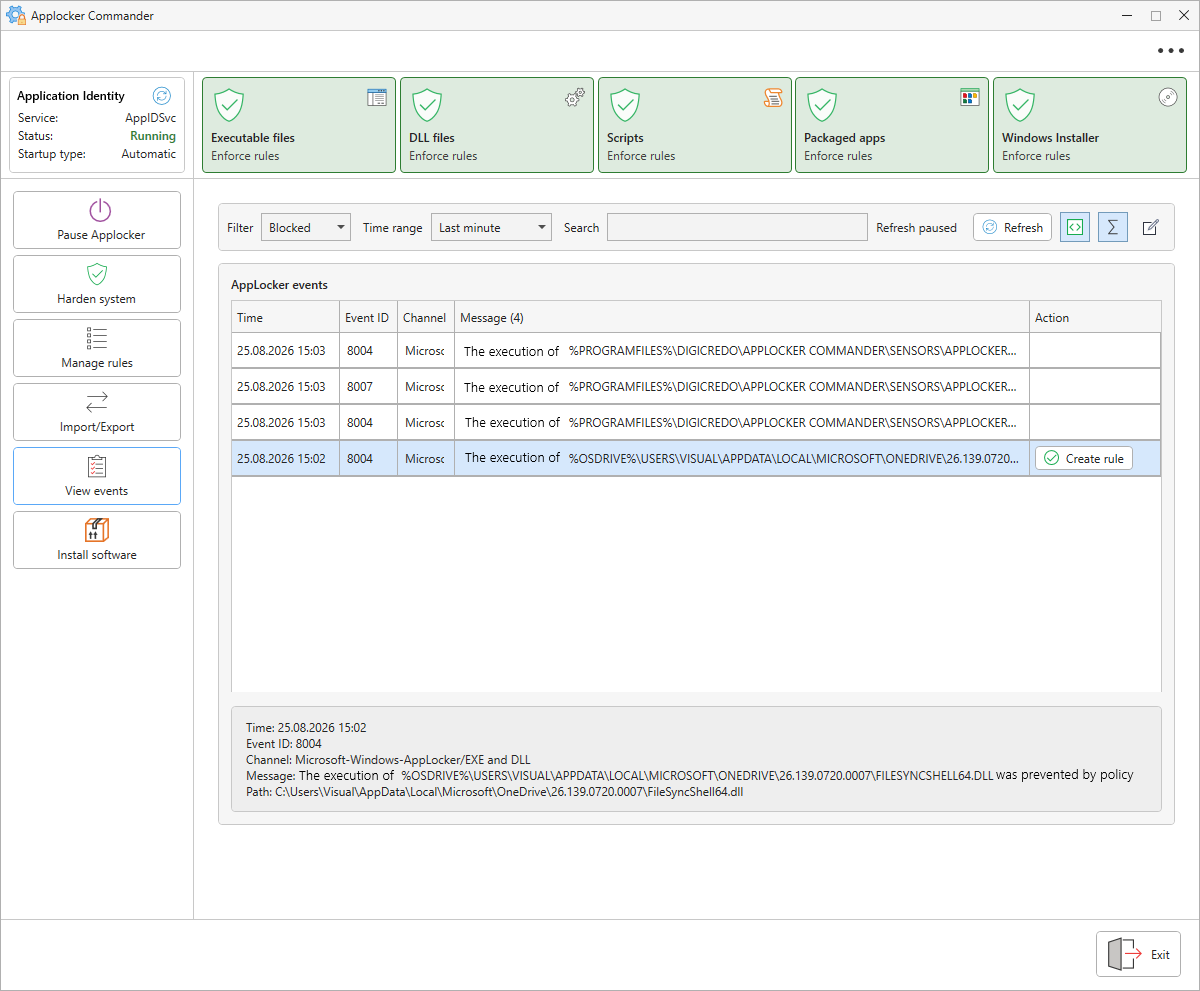Click the Message (4) column header
The width and height of the screenshot is (1200, 991).
742,317
